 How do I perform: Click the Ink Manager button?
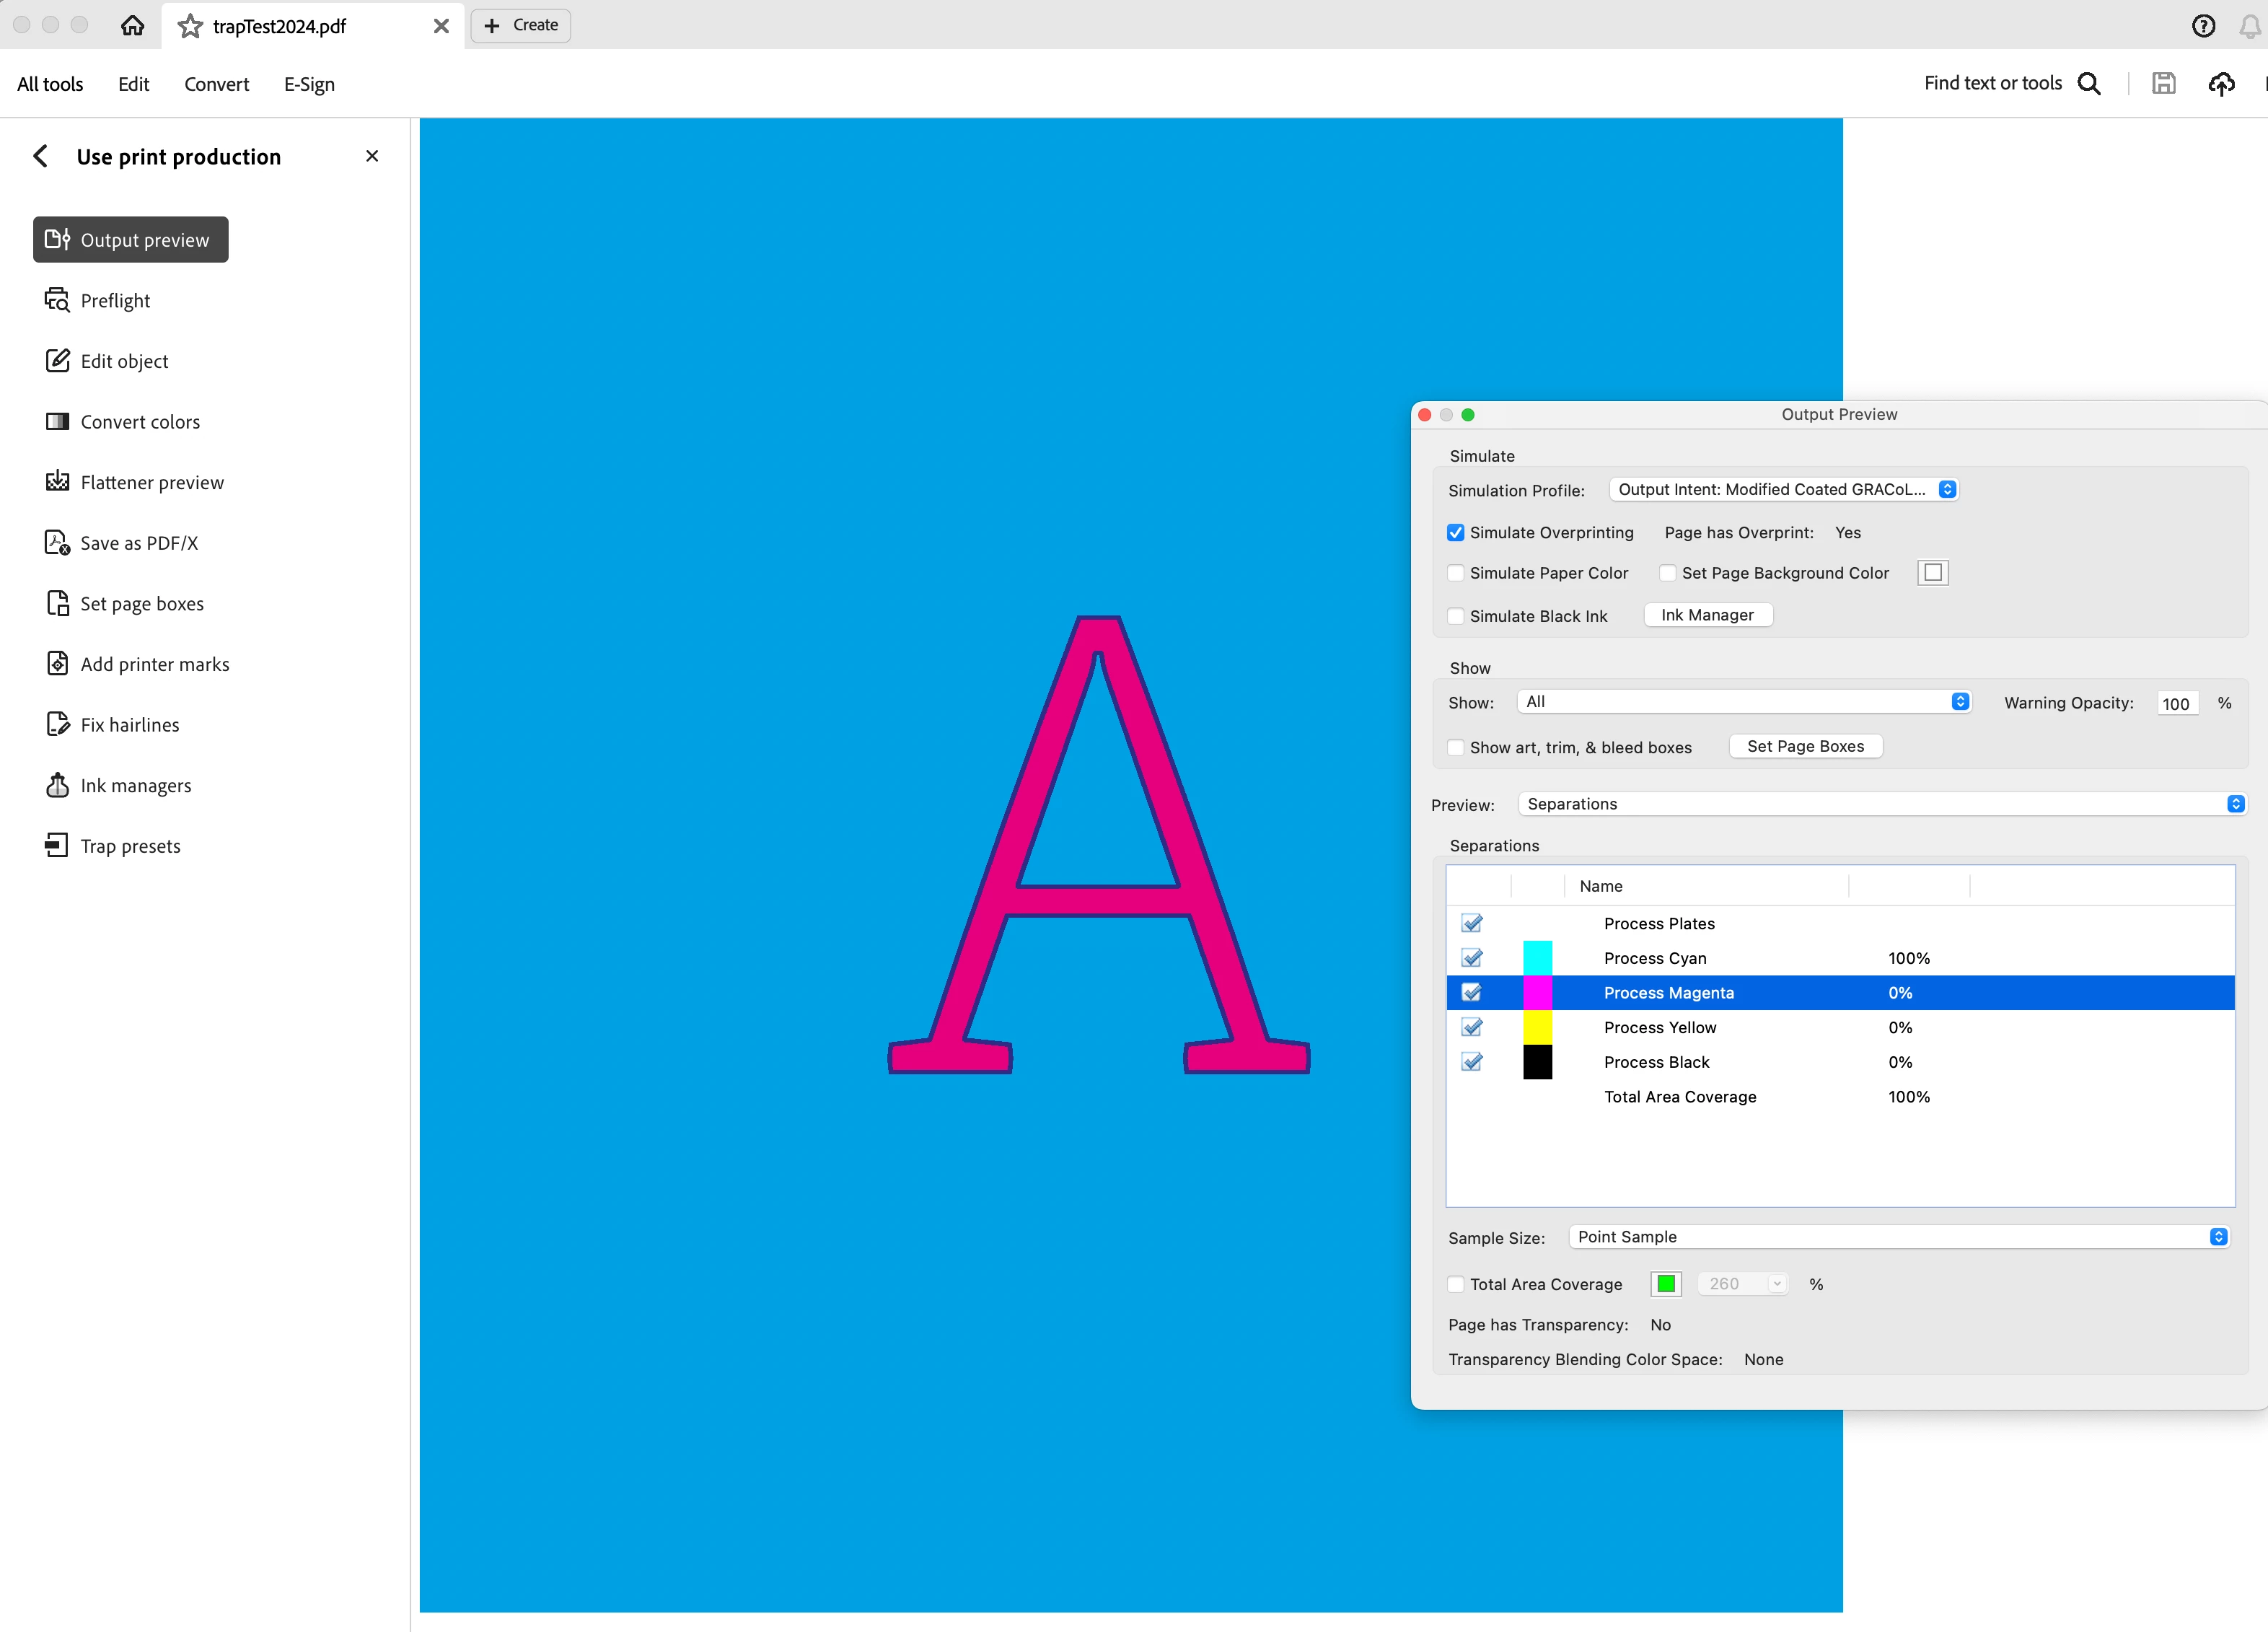pyautogui.click(x=1707, y=616)
